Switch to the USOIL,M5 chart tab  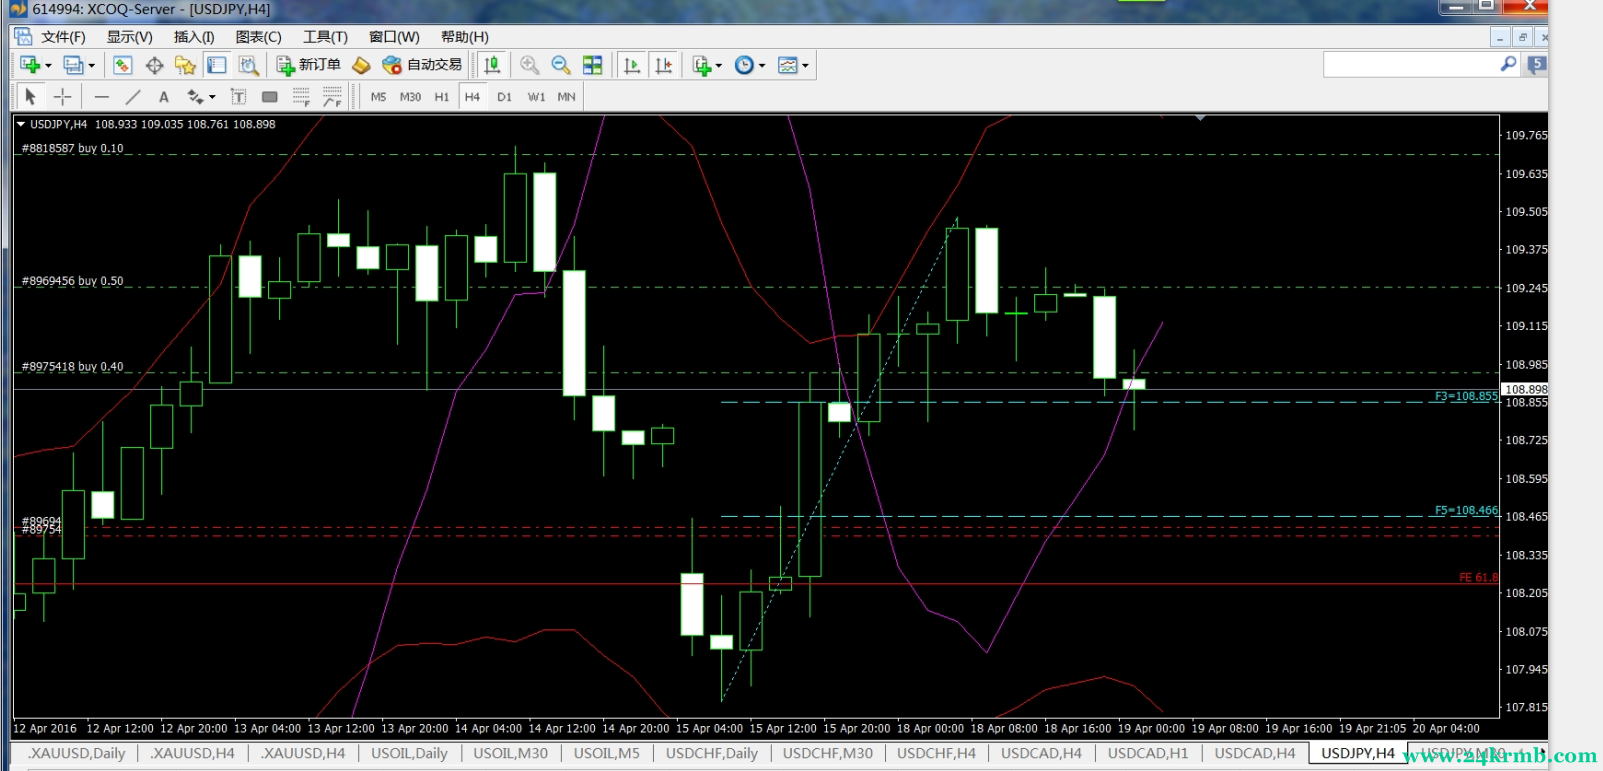point(606,753)
